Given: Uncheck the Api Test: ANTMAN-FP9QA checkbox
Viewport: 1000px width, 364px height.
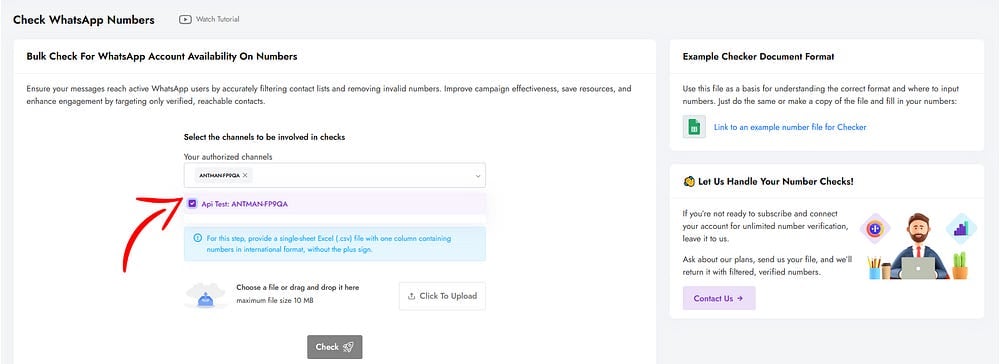Looking at the screenshot, I should click(x=192, y=204).
